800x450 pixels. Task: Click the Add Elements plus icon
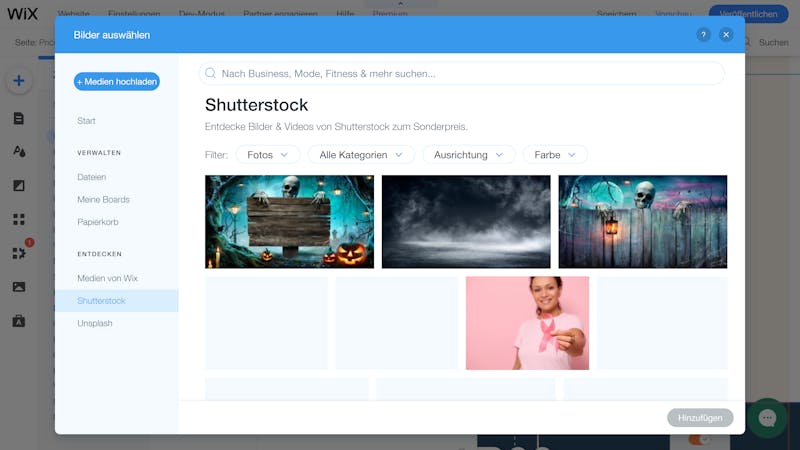19,81
